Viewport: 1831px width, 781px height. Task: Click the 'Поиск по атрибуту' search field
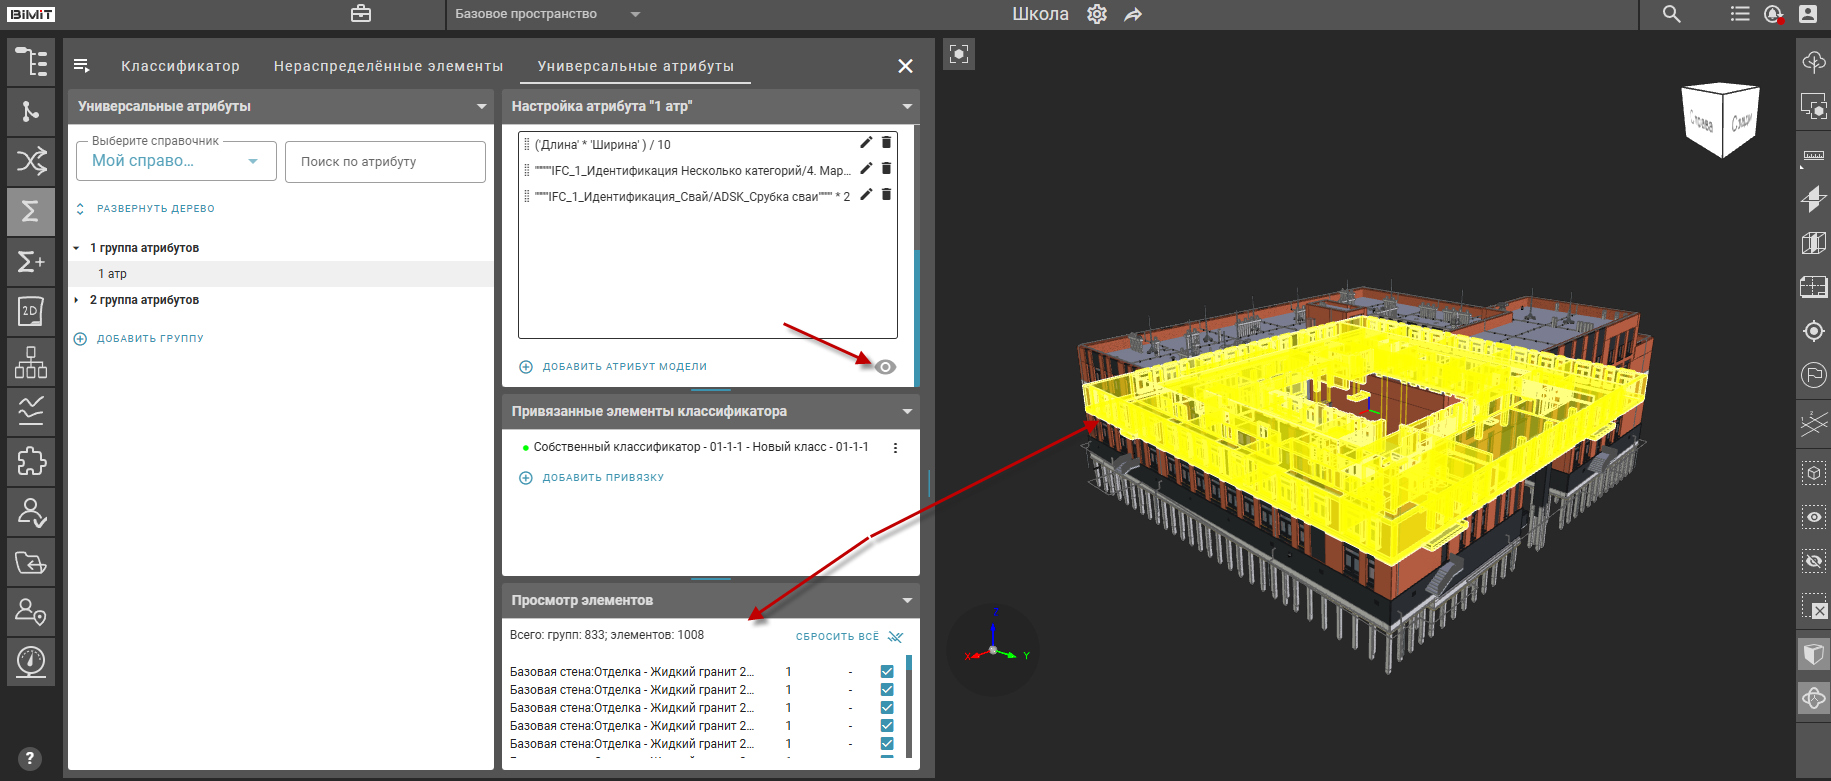(x=385, y=162)
